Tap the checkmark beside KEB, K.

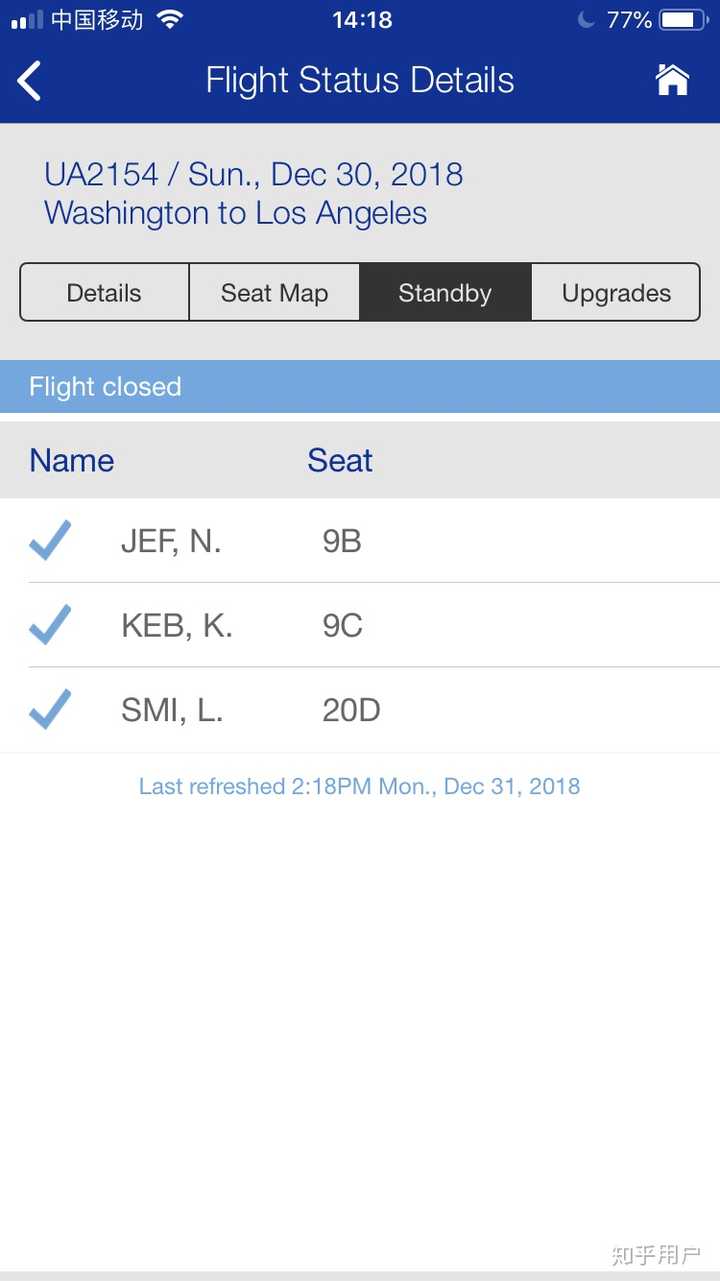50,625
